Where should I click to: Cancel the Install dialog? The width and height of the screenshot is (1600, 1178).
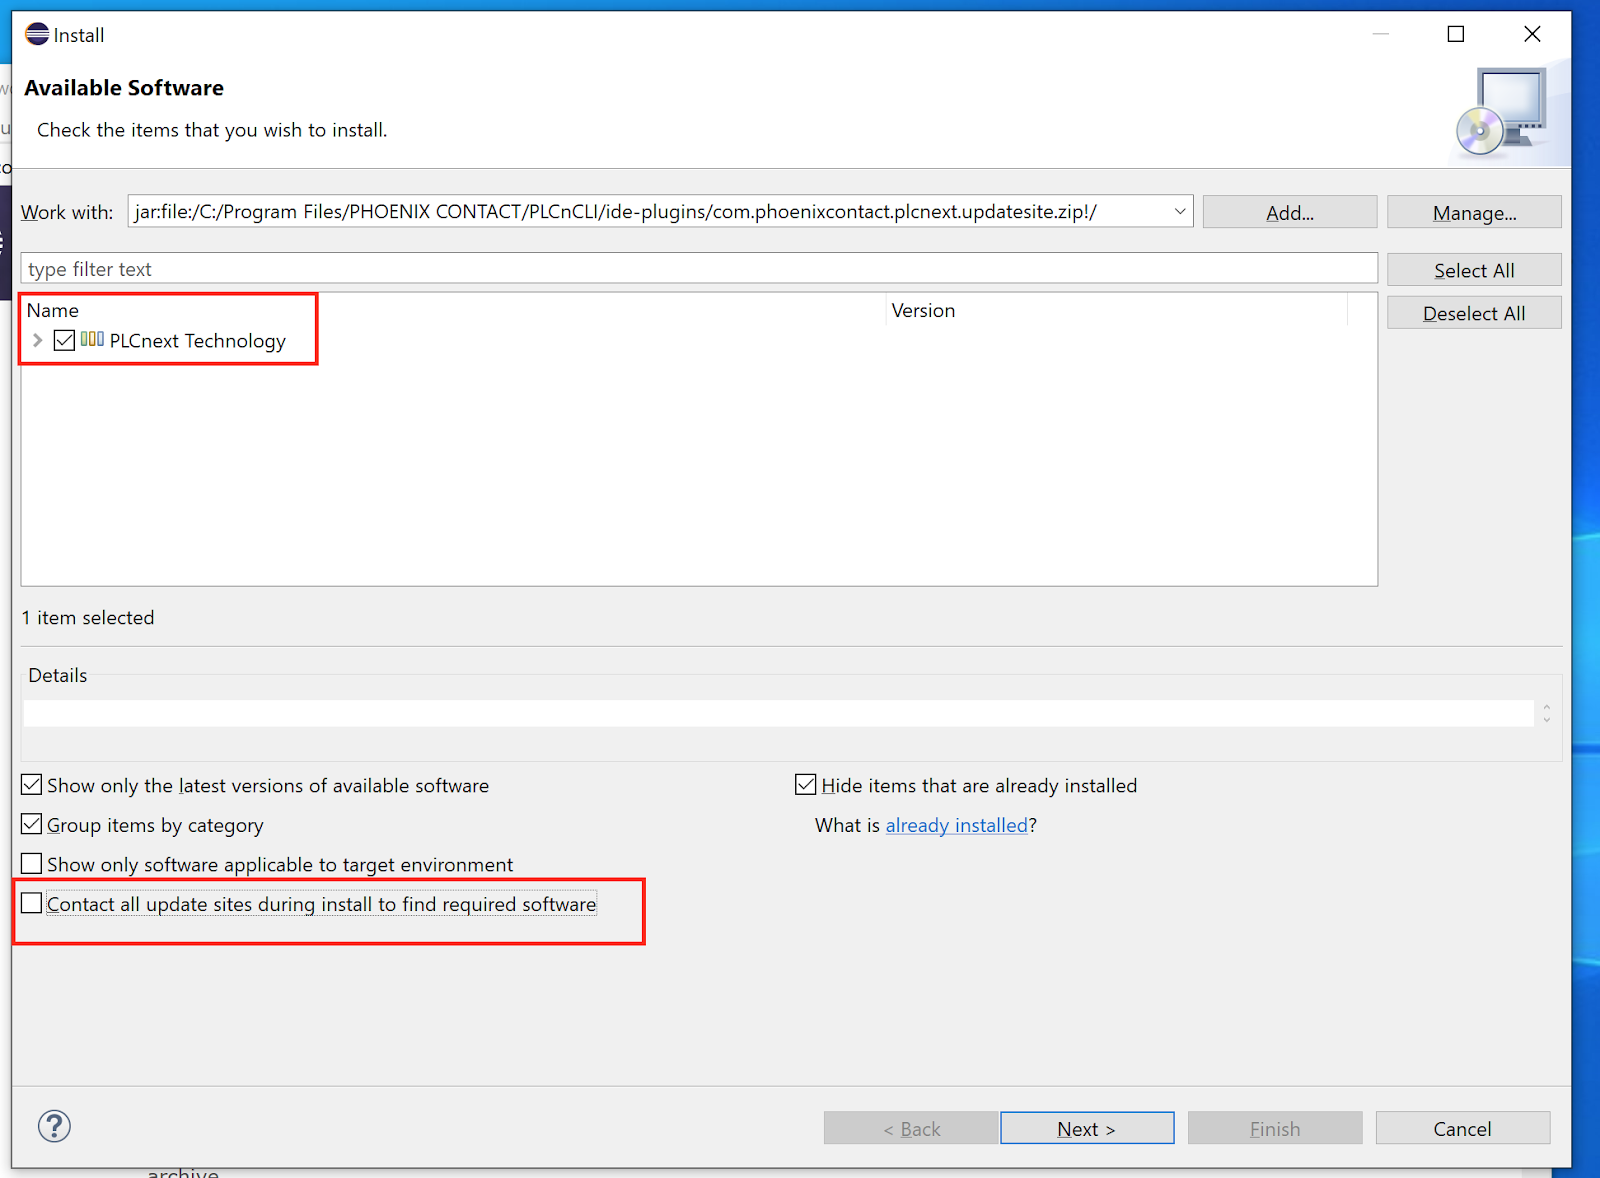pyautogui.click(x=1462, y=1128)
